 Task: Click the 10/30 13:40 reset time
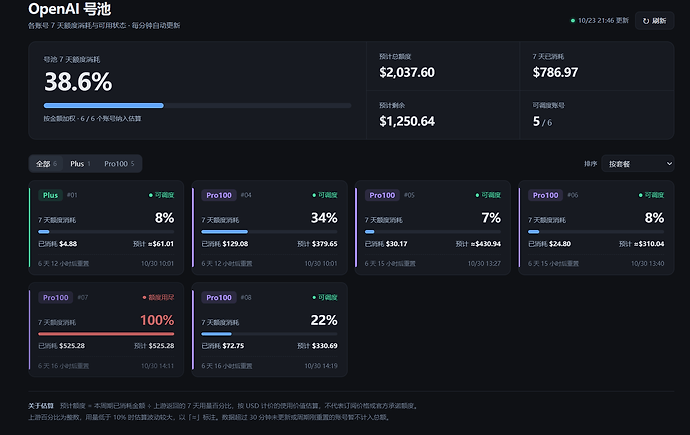click(648, 264)
